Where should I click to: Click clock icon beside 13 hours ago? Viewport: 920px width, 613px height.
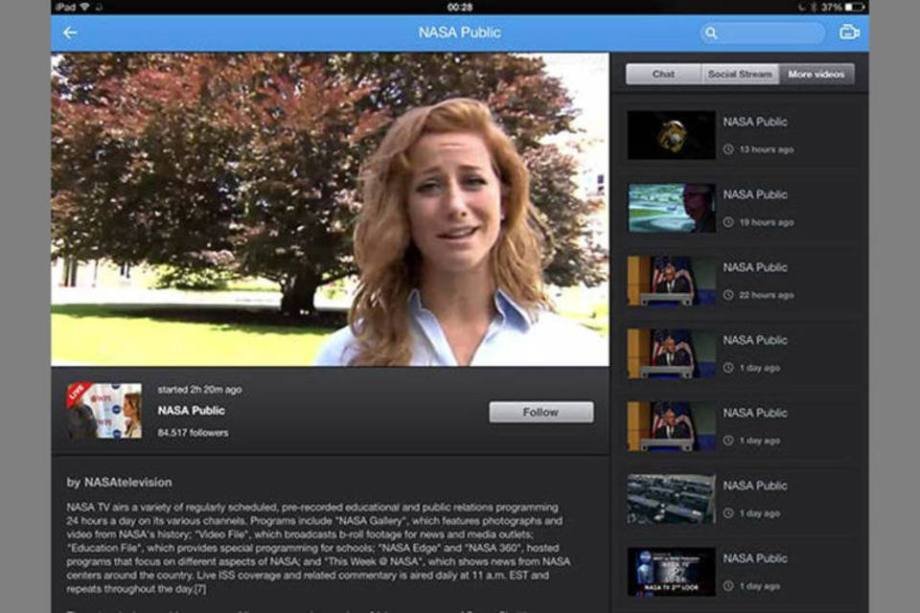pos(729,150)
